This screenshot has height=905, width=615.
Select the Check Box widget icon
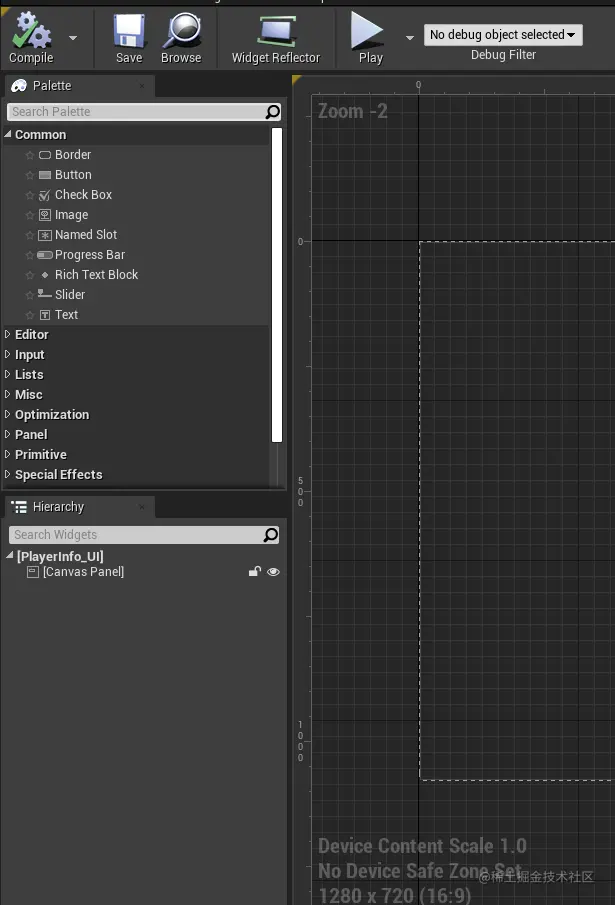(45, 195)
